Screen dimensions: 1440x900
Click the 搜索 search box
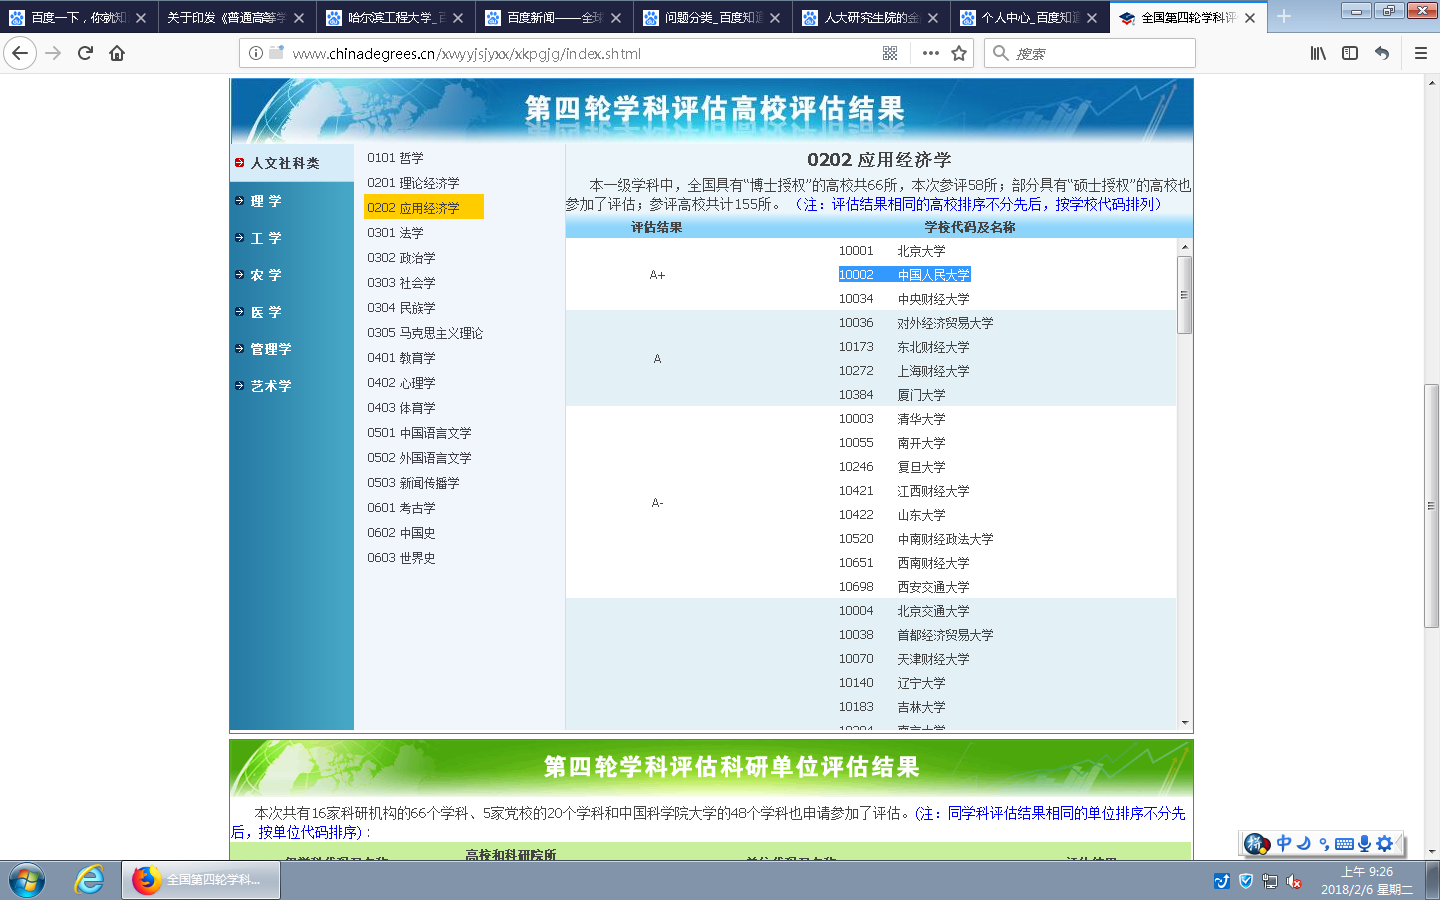(1090, 53)
